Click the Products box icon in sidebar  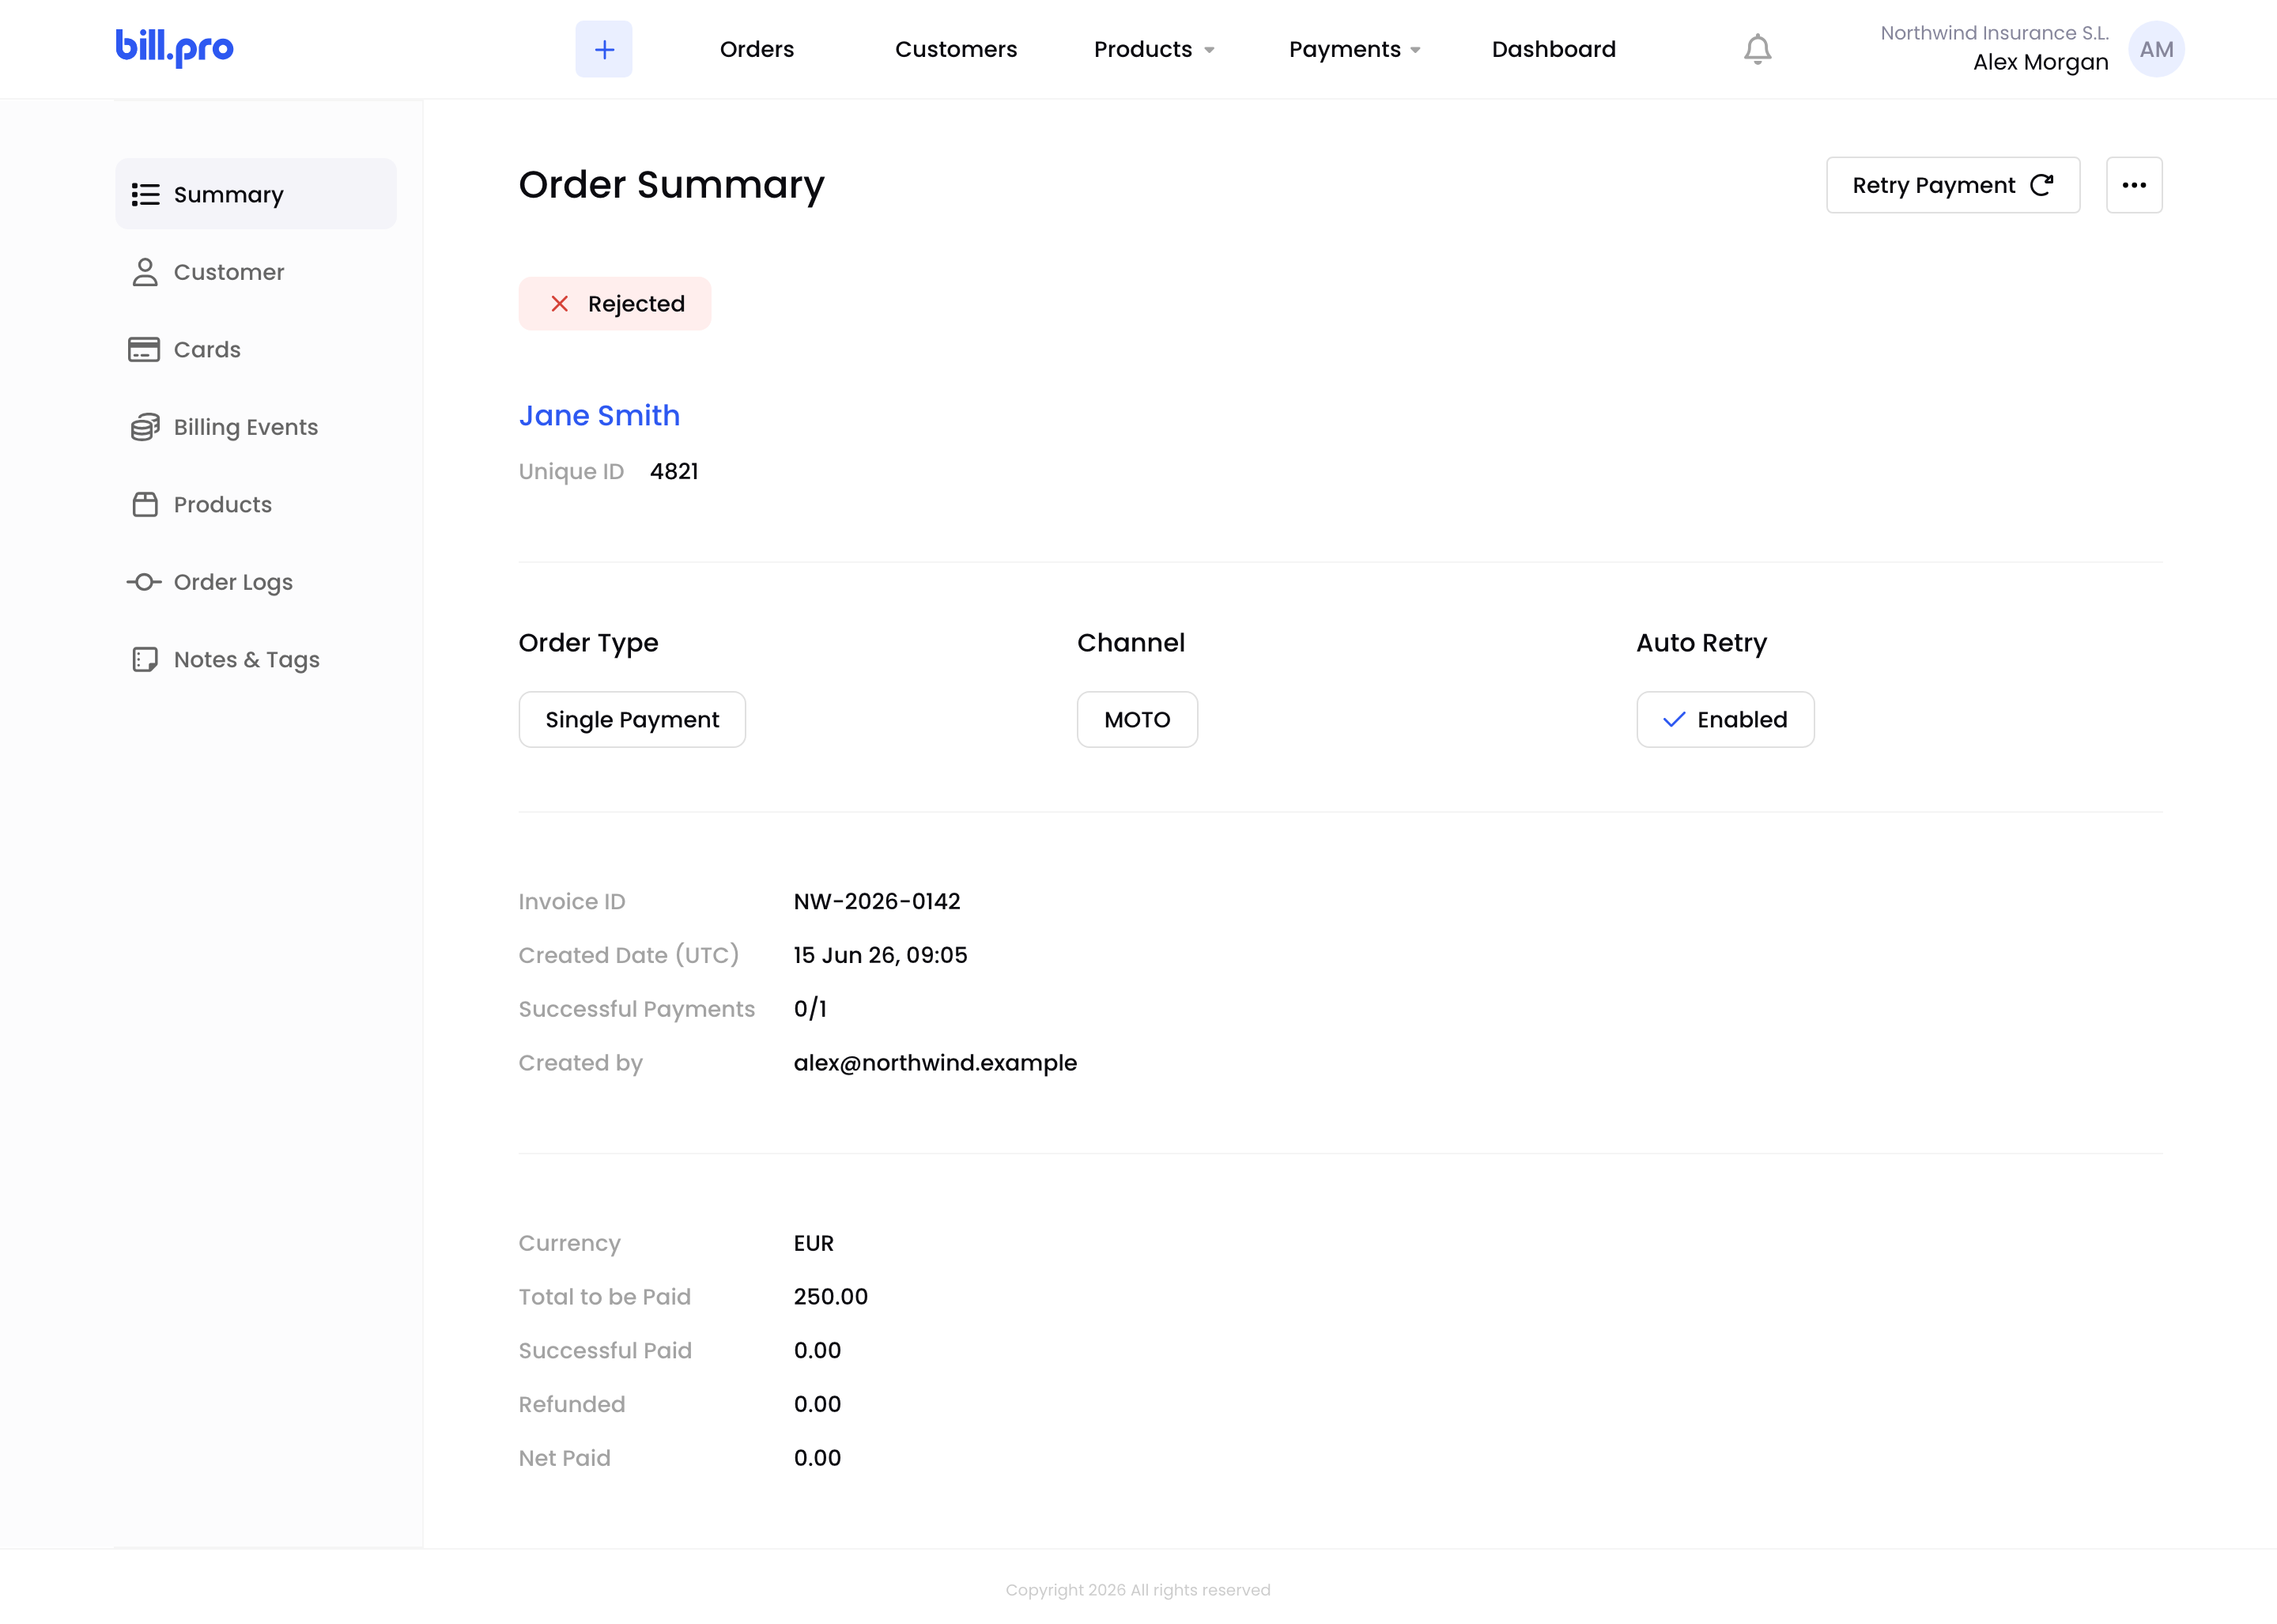point(145,504)
